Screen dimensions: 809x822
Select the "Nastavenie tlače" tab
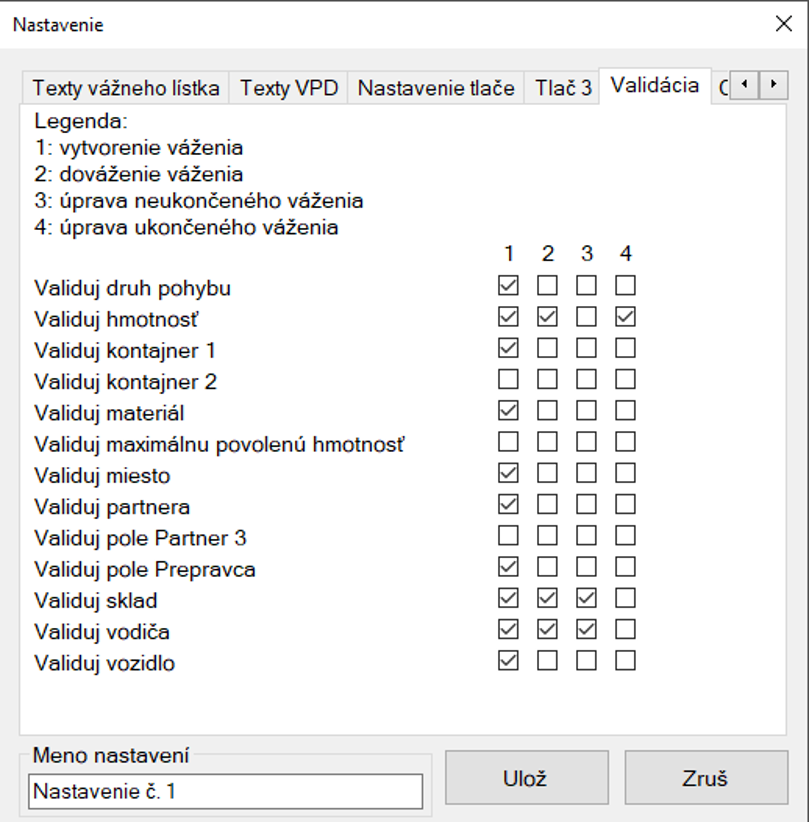point(438,87)
